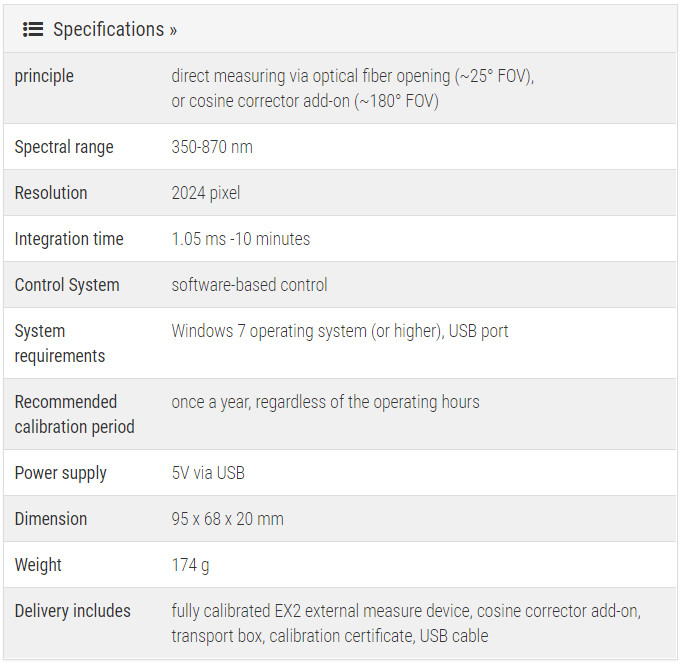Collapse the Specifications section header
Image resolution: width=685 pixels, height=664 pixels.
point(114,29)
